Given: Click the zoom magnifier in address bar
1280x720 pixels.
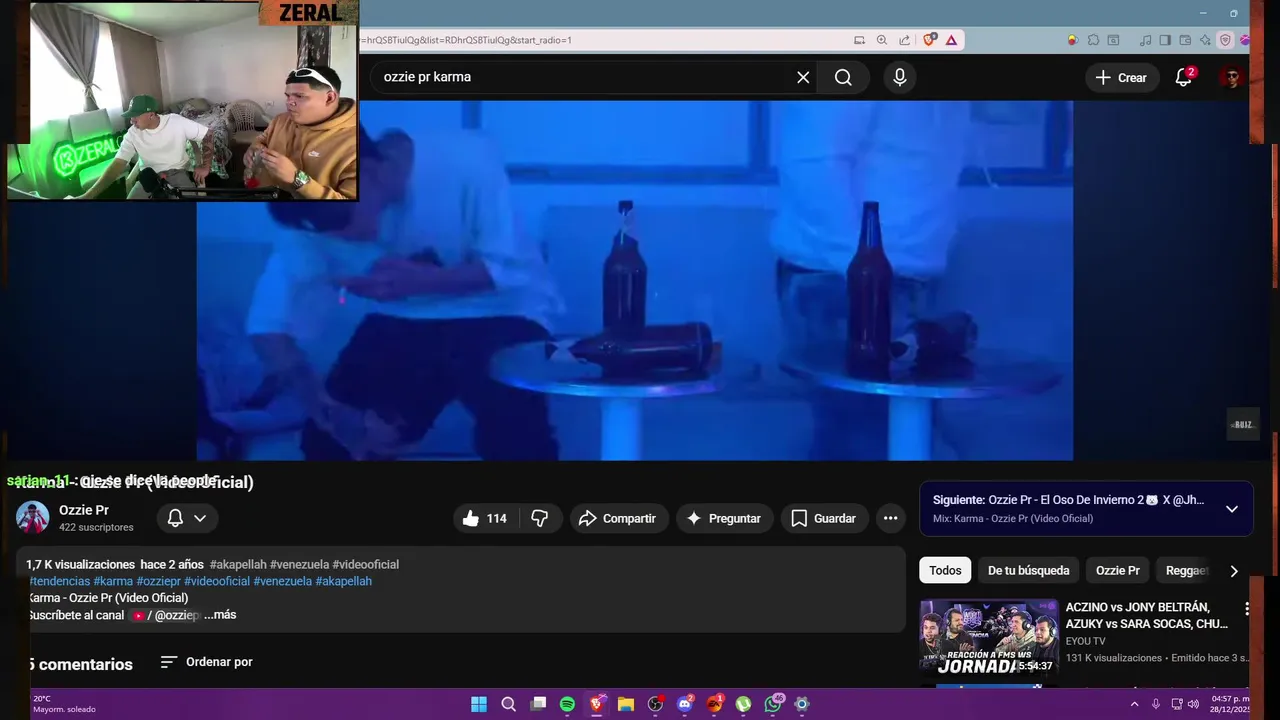Looking at the screenshot, I should pos(882,40).
